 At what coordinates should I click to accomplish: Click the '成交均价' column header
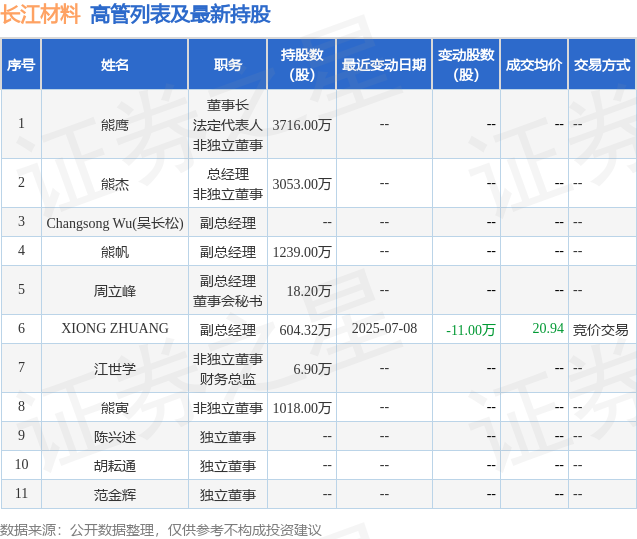click(x=534, y=65)
